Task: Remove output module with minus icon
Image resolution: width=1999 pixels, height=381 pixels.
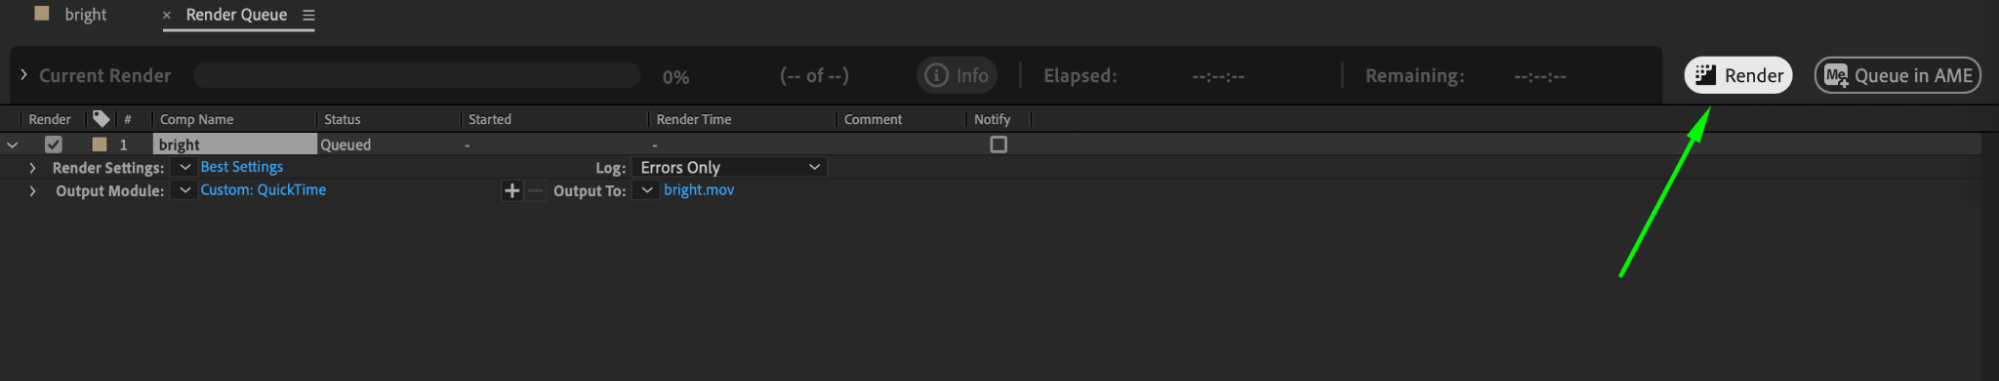Action: (x=536, y=190)
